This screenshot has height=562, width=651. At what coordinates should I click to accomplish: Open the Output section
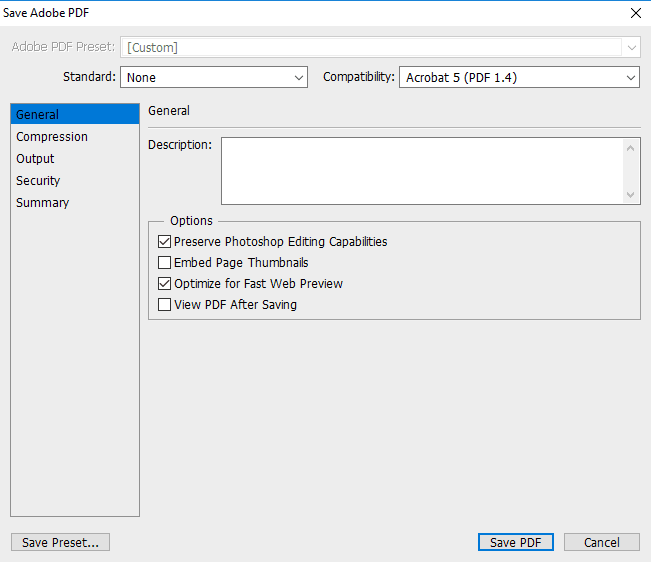point(75,159)
